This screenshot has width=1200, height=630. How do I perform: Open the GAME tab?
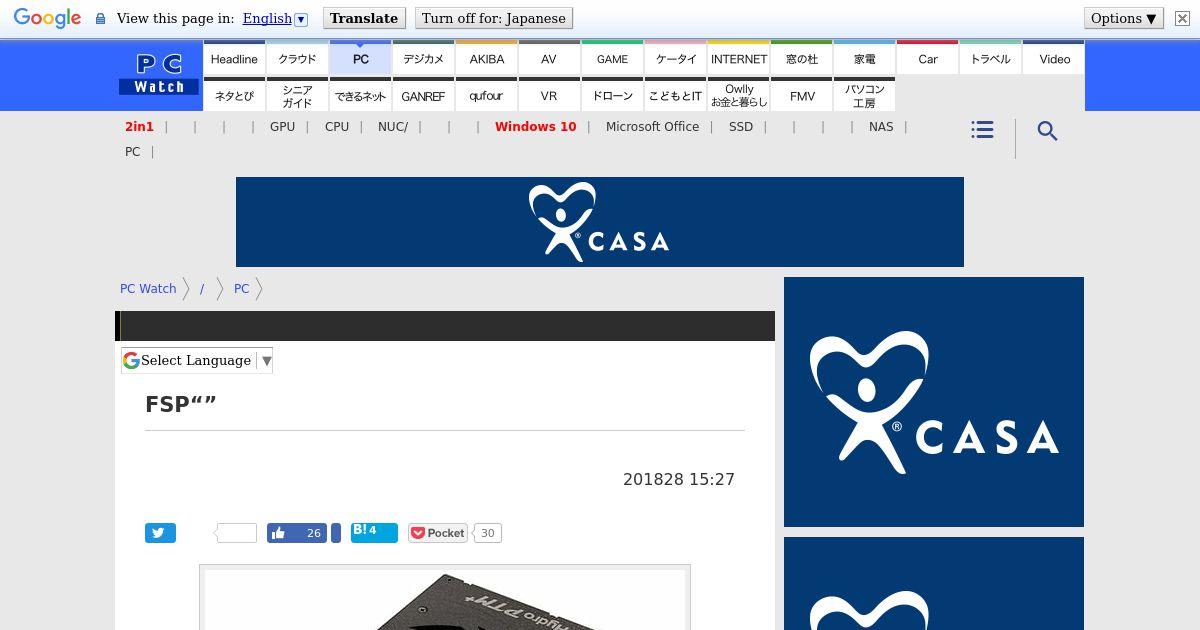coord(612,58)
